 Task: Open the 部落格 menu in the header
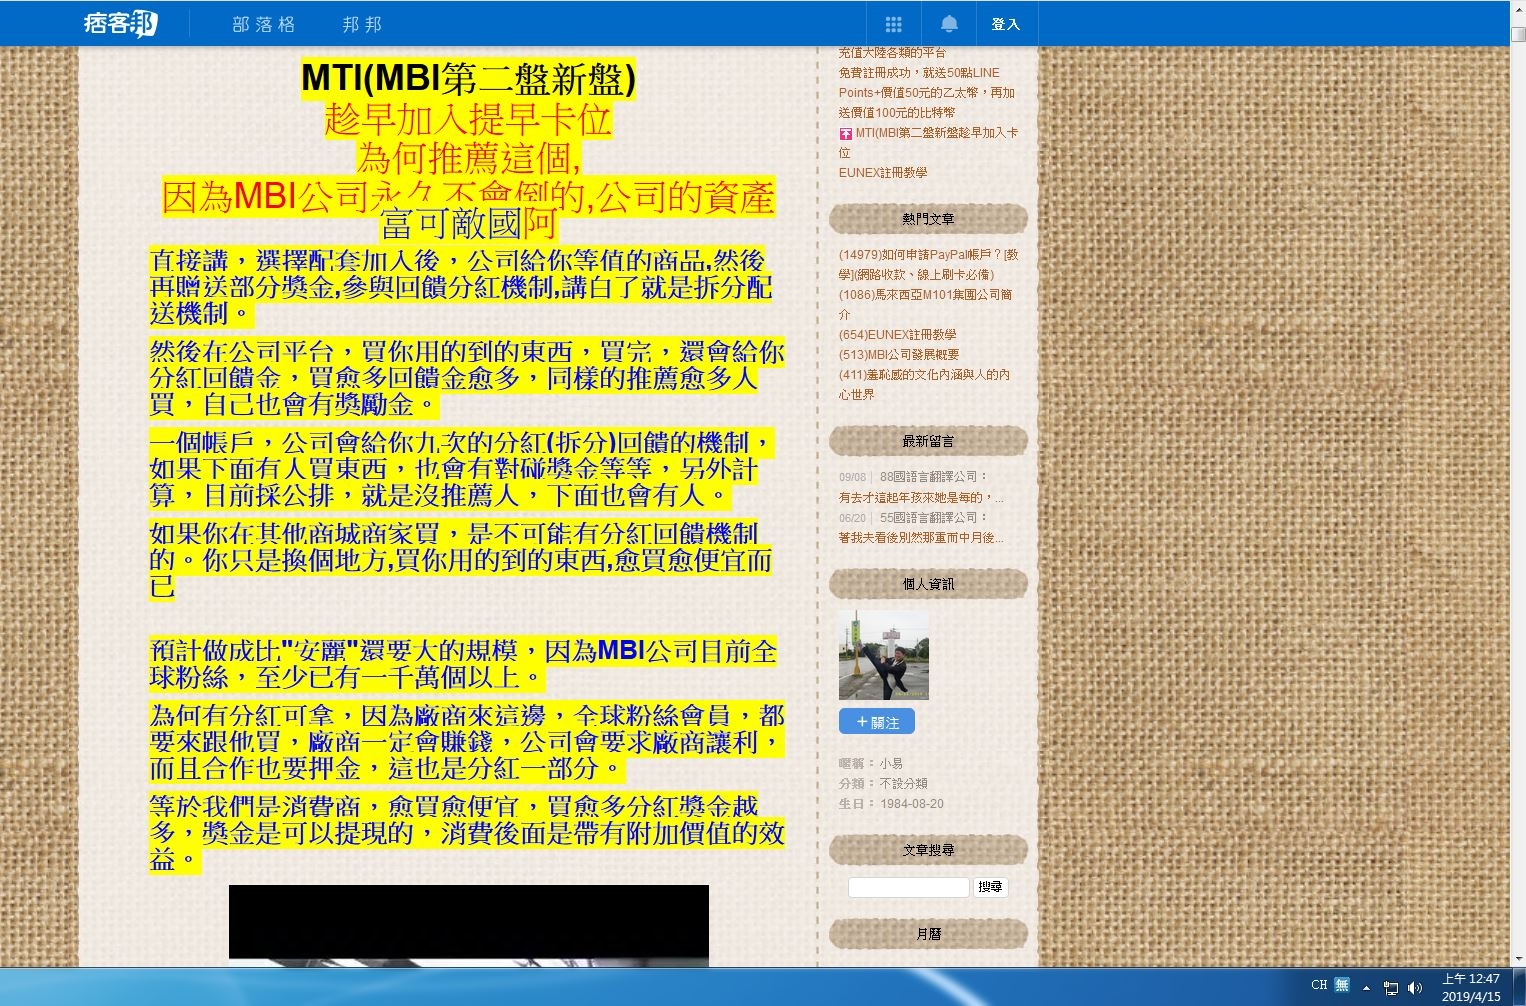264,24
